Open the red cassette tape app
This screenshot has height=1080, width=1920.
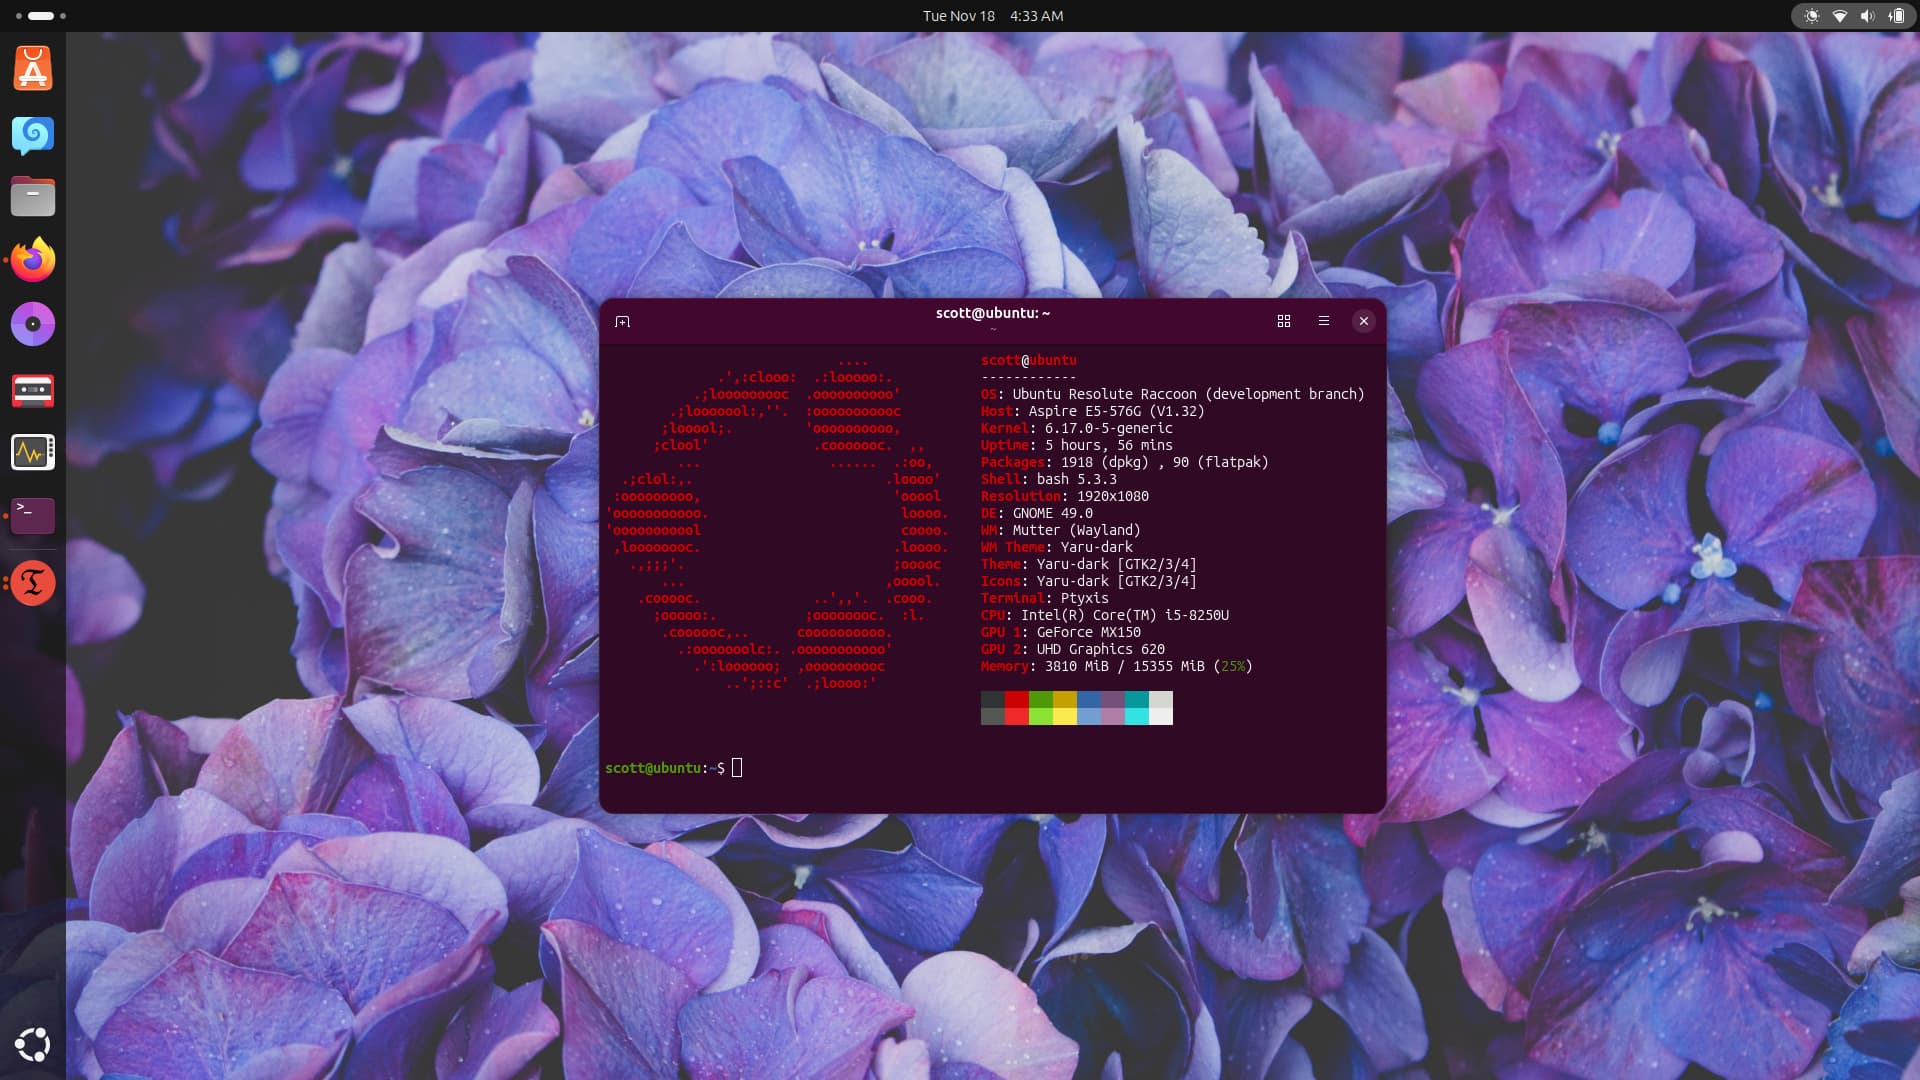(33, 390)
